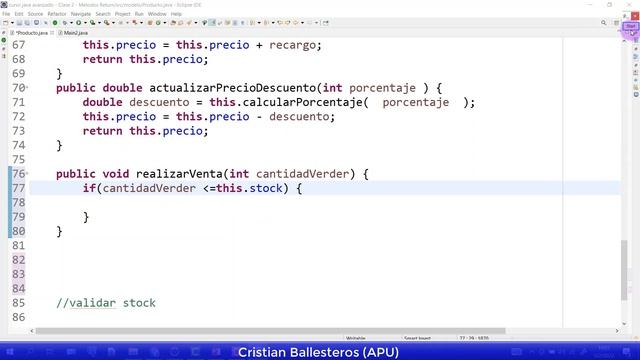
Task: Click the Save All toolbar icon
Action: [27, 23]
